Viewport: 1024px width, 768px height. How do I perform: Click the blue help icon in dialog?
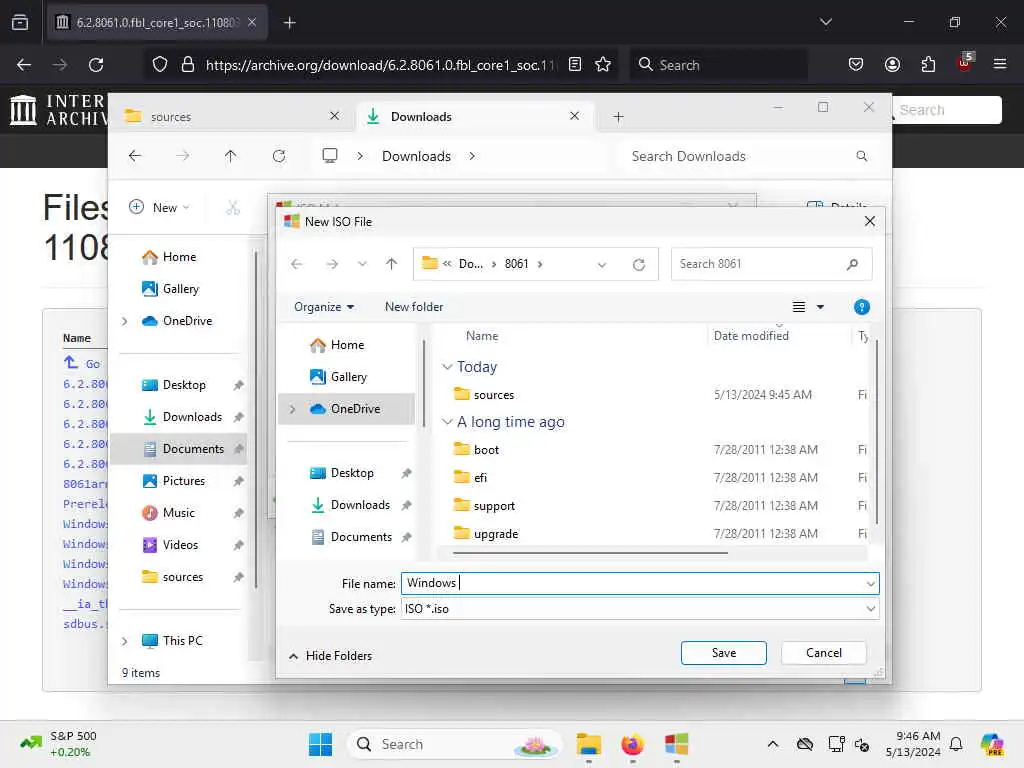point(861,306)
